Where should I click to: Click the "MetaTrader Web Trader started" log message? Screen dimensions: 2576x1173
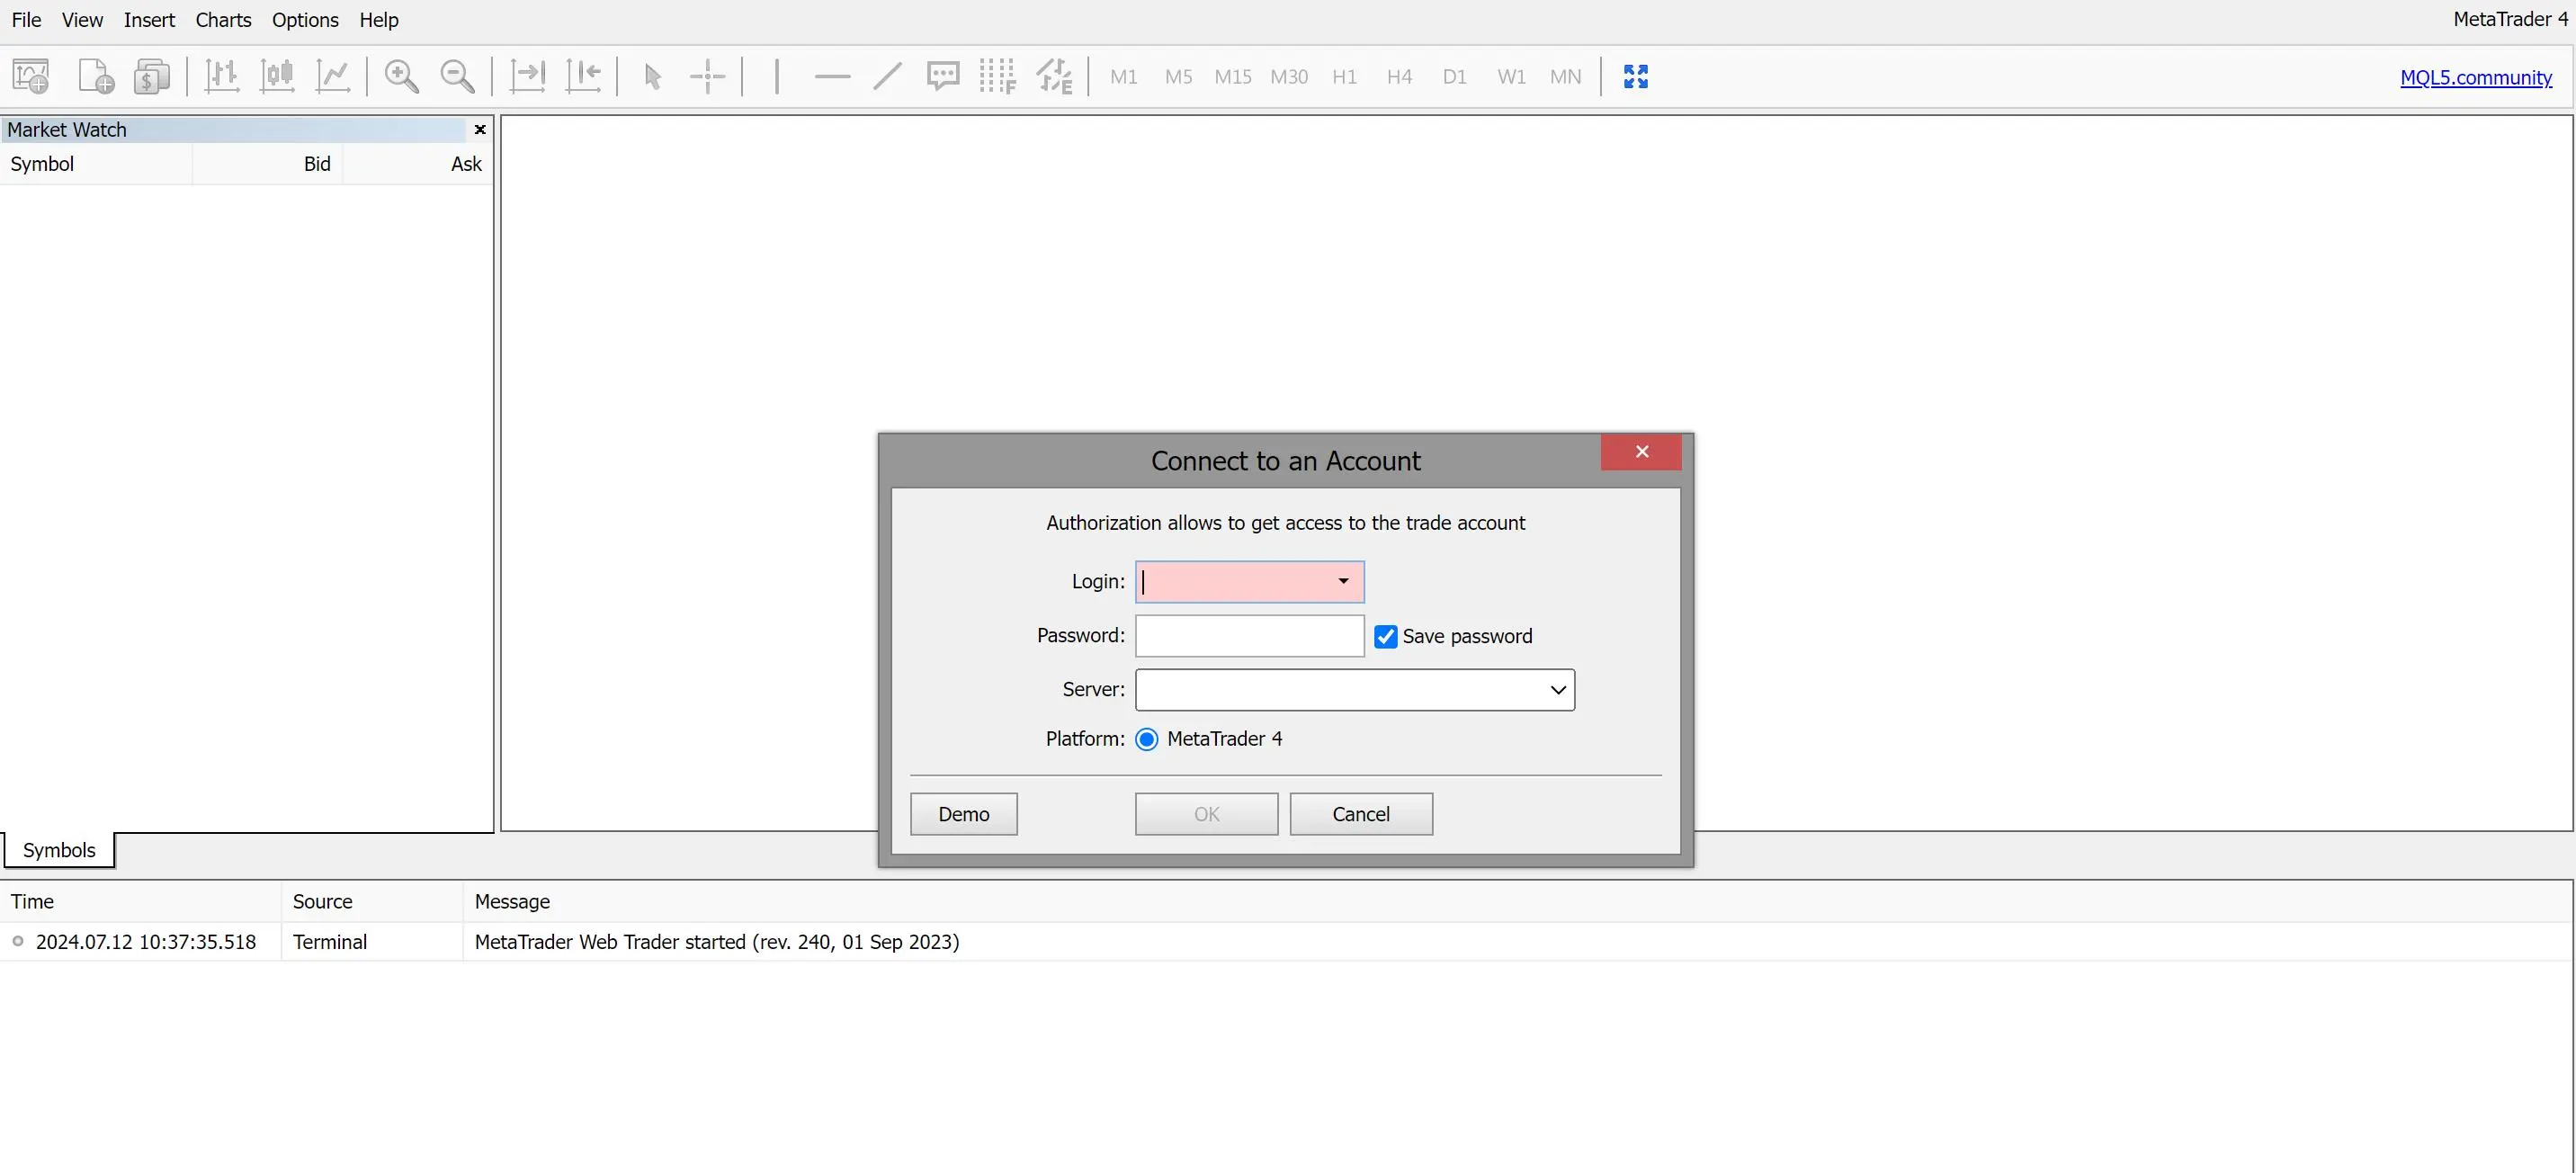pos(716,942)
